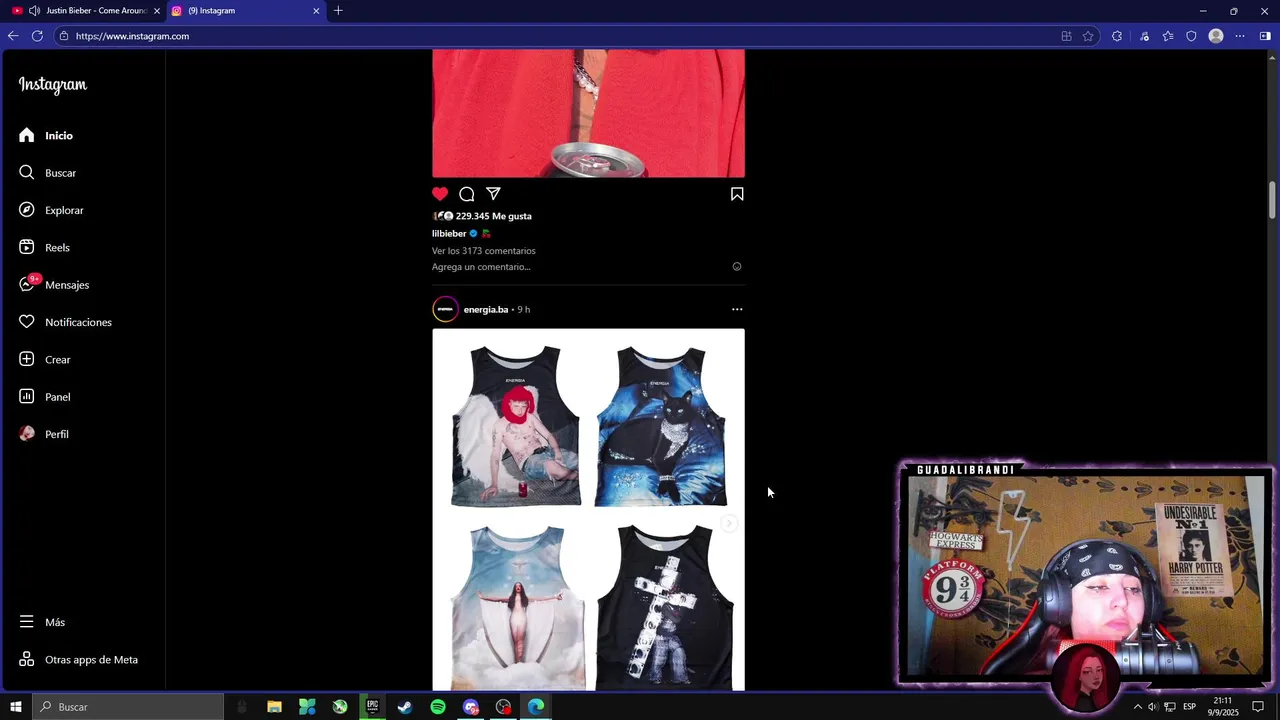Select the Crear plus icon
Image resolution: width=1280 pixels, height=720 pixels.
pos(27,359)
